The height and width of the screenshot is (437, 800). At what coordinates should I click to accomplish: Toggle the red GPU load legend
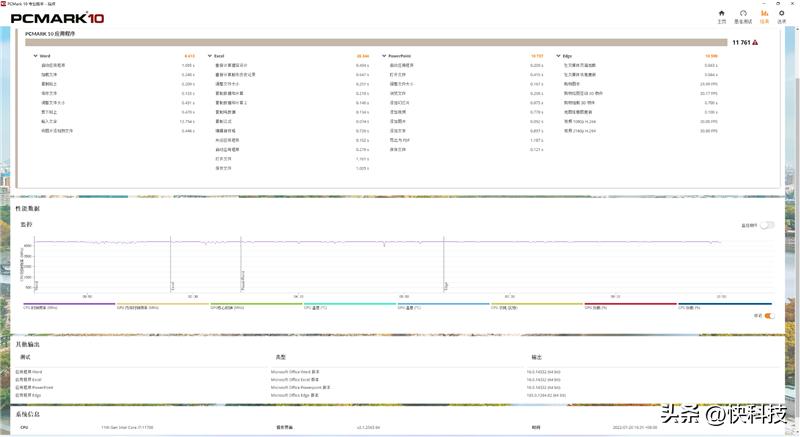tap(631, 306)
